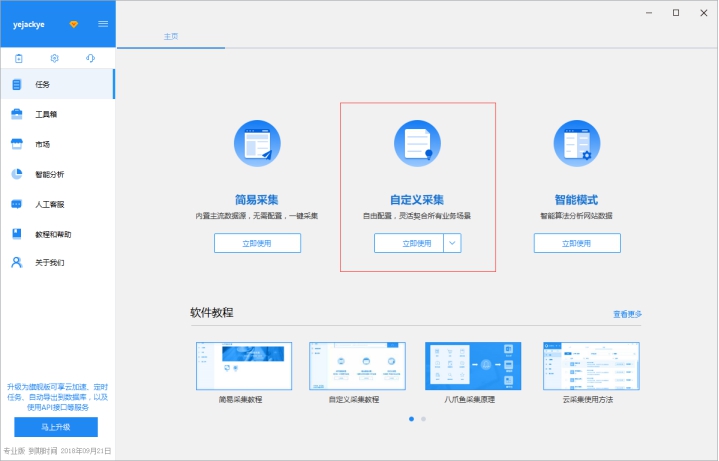Expand dropdown arrow next to 自定义采集 立即使用

[x=452, y=243]
